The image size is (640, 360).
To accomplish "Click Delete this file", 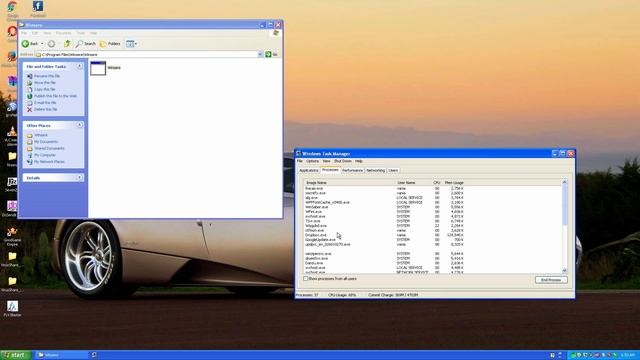I will tap(46, 109).
